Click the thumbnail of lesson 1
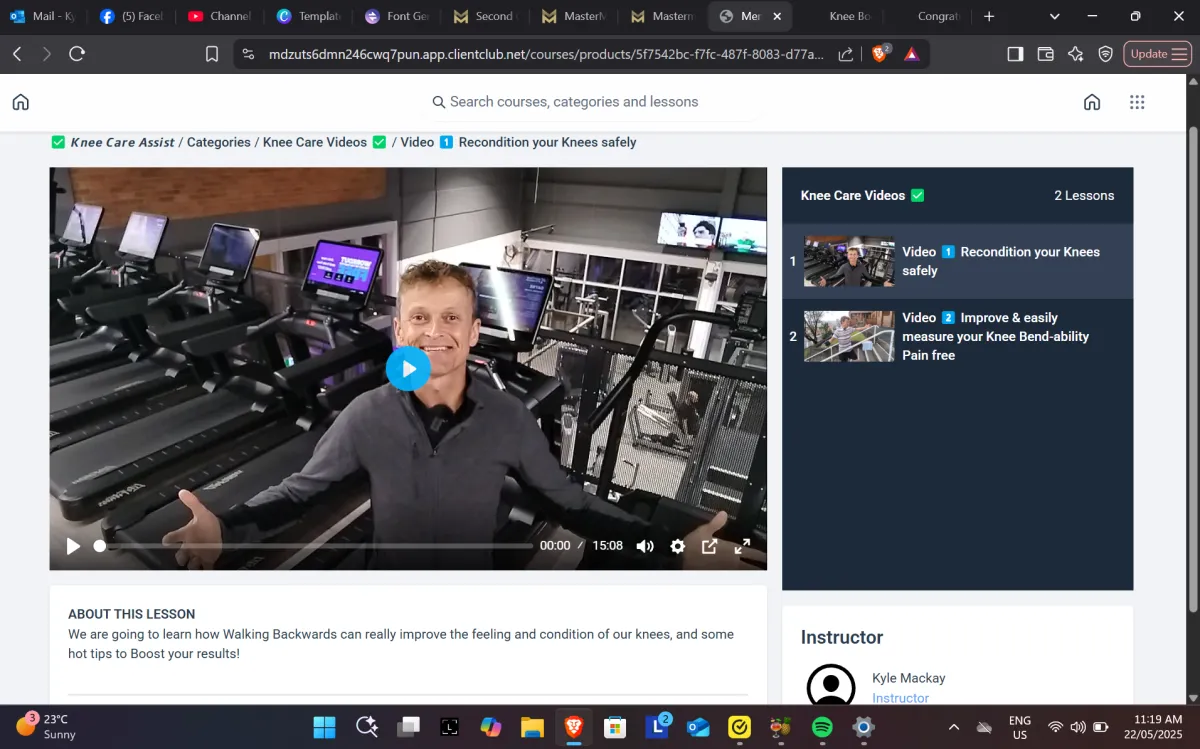This screenshot has width=1200, height=749. point(849,261)
